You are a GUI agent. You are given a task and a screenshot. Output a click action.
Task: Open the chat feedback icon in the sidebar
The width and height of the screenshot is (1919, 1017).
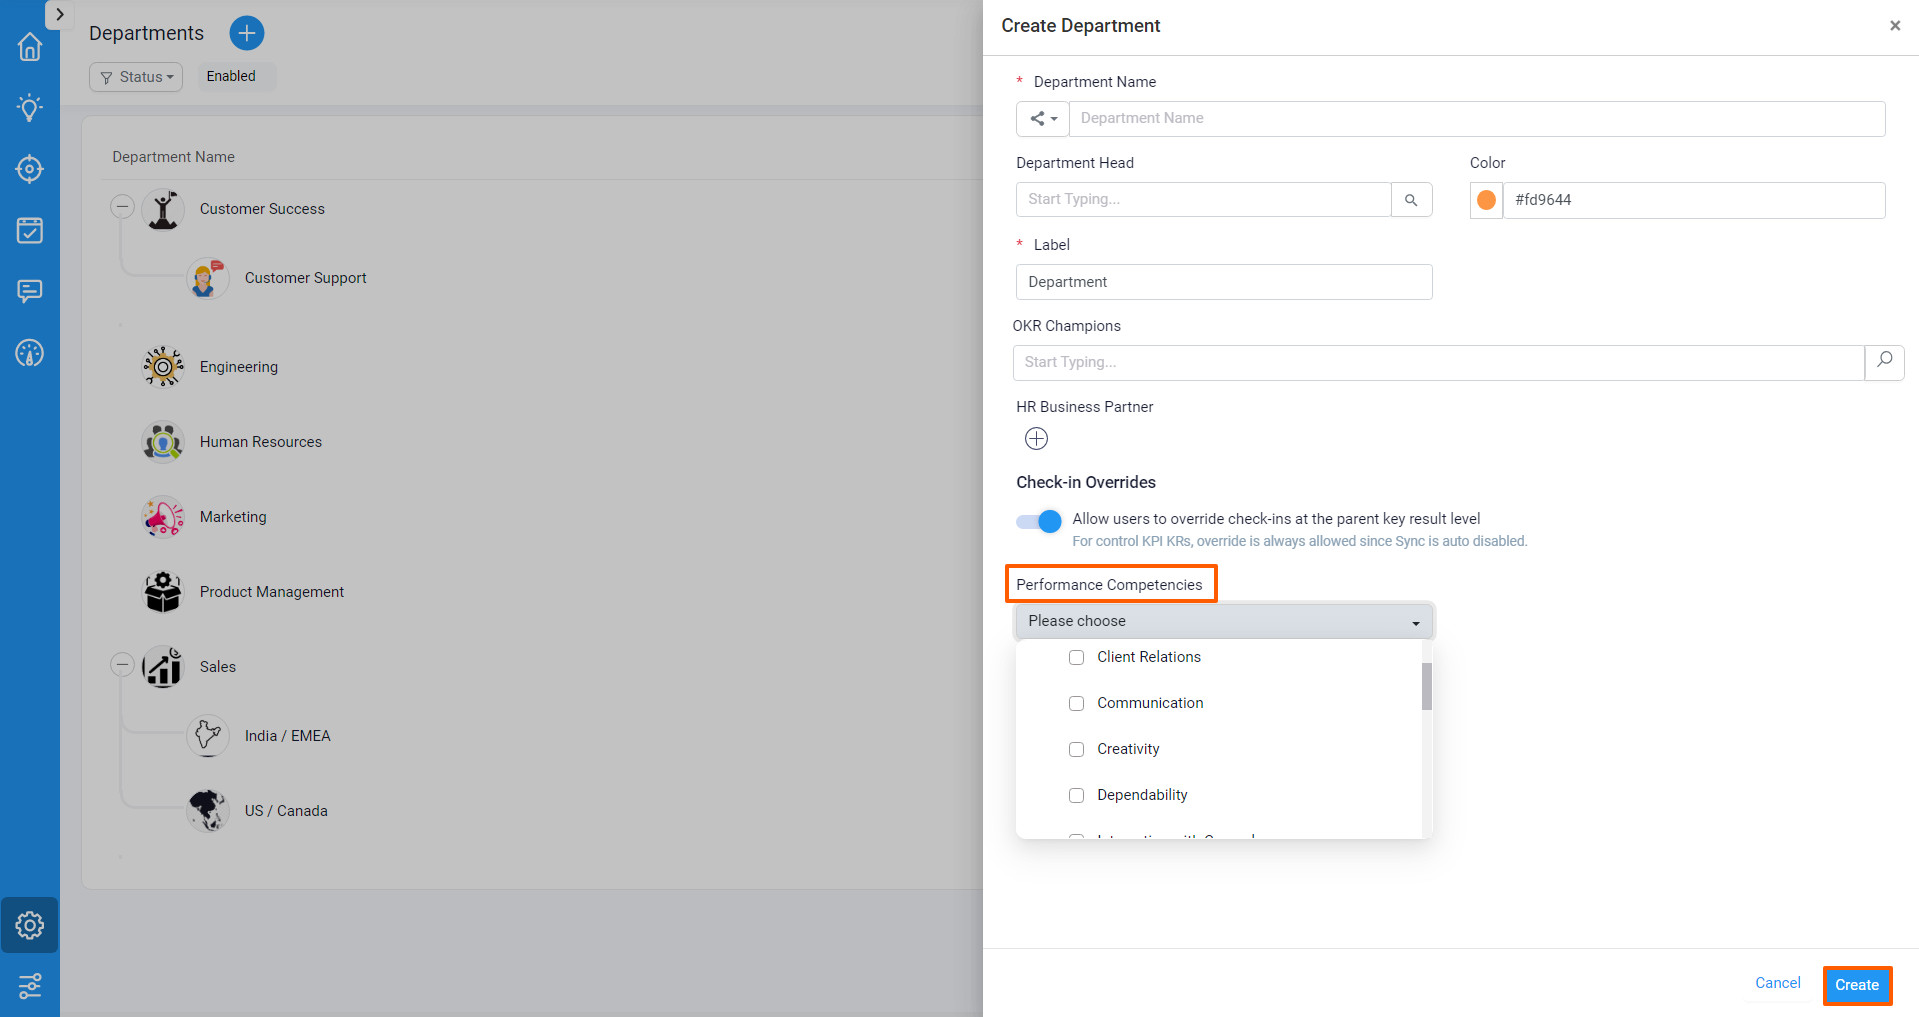30,291
